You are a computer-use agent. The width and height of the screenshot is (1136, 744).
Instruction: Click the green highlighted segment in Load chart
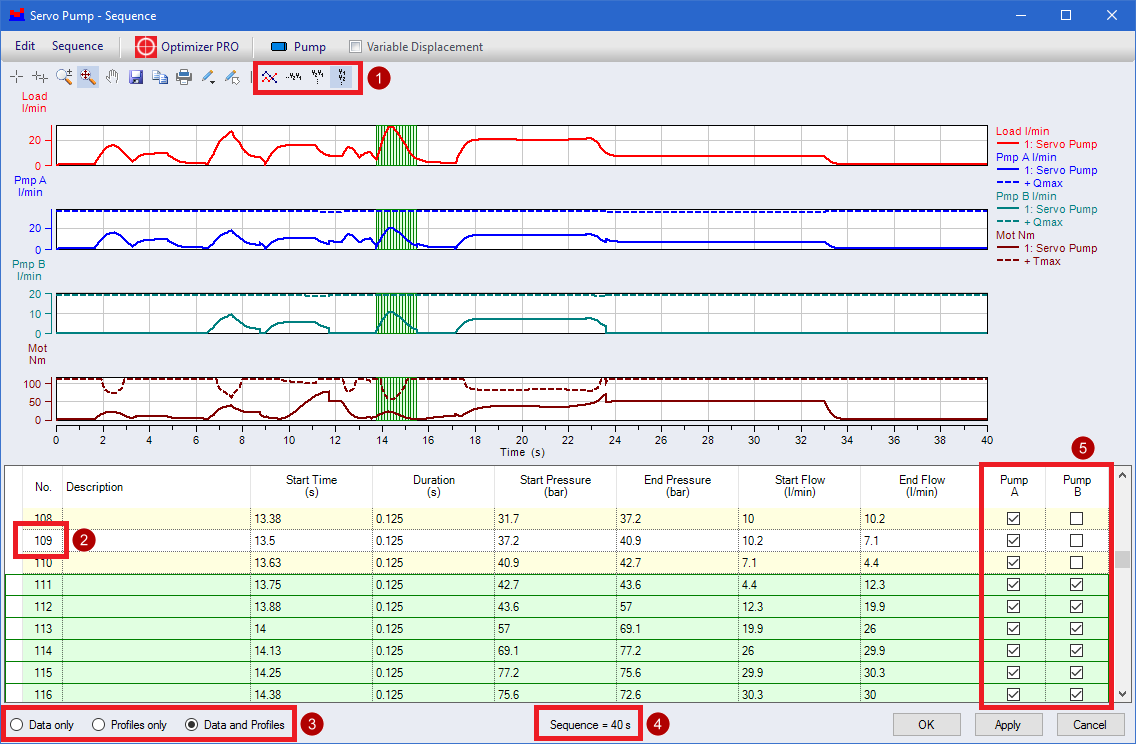coord(396,146)
